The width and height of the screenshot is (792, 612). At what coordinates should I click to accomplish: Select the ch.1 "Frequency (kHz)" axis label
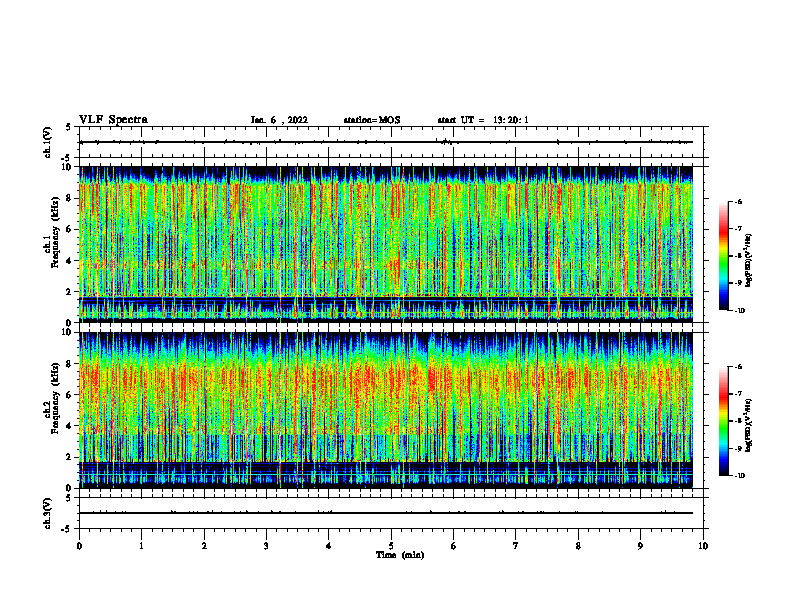point(55,232)
